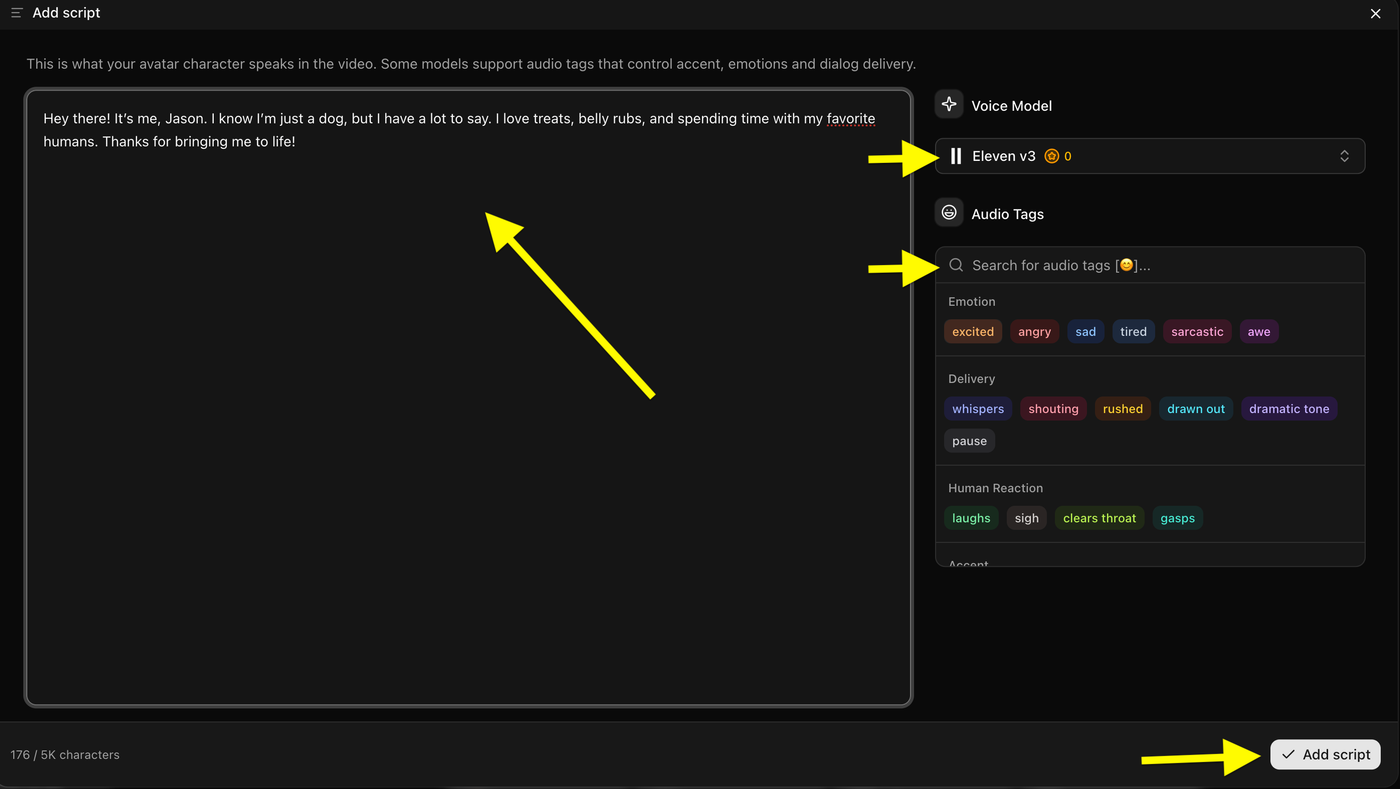Confirm with the Add script button

click(x=1325, y=755)
